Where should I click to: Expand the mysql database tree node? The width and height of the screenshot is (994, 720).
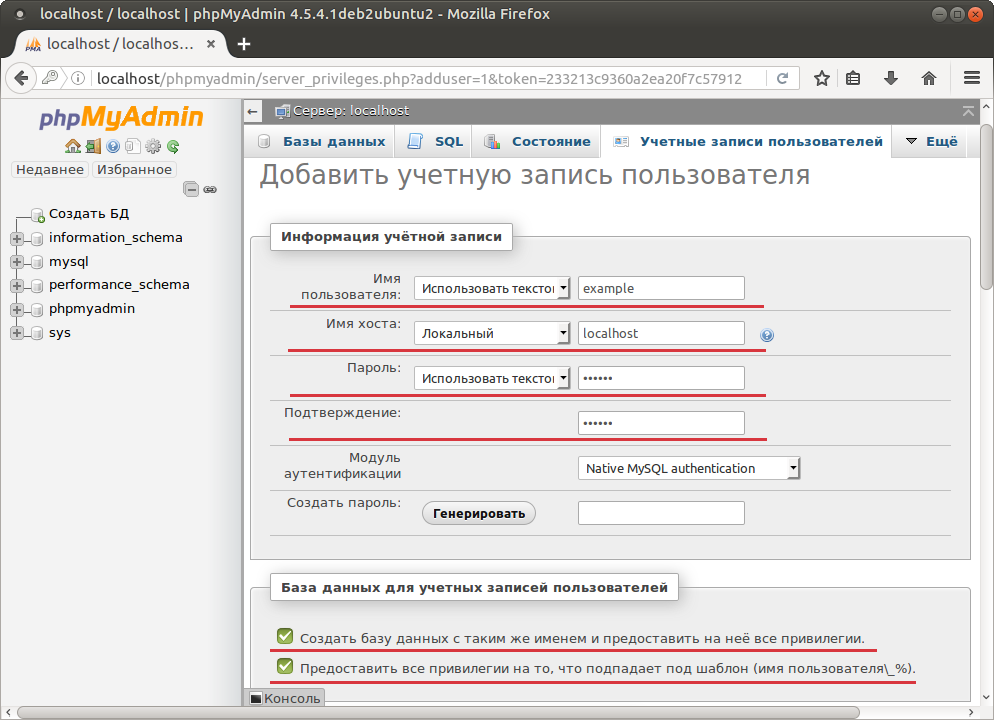pos(16,261)
